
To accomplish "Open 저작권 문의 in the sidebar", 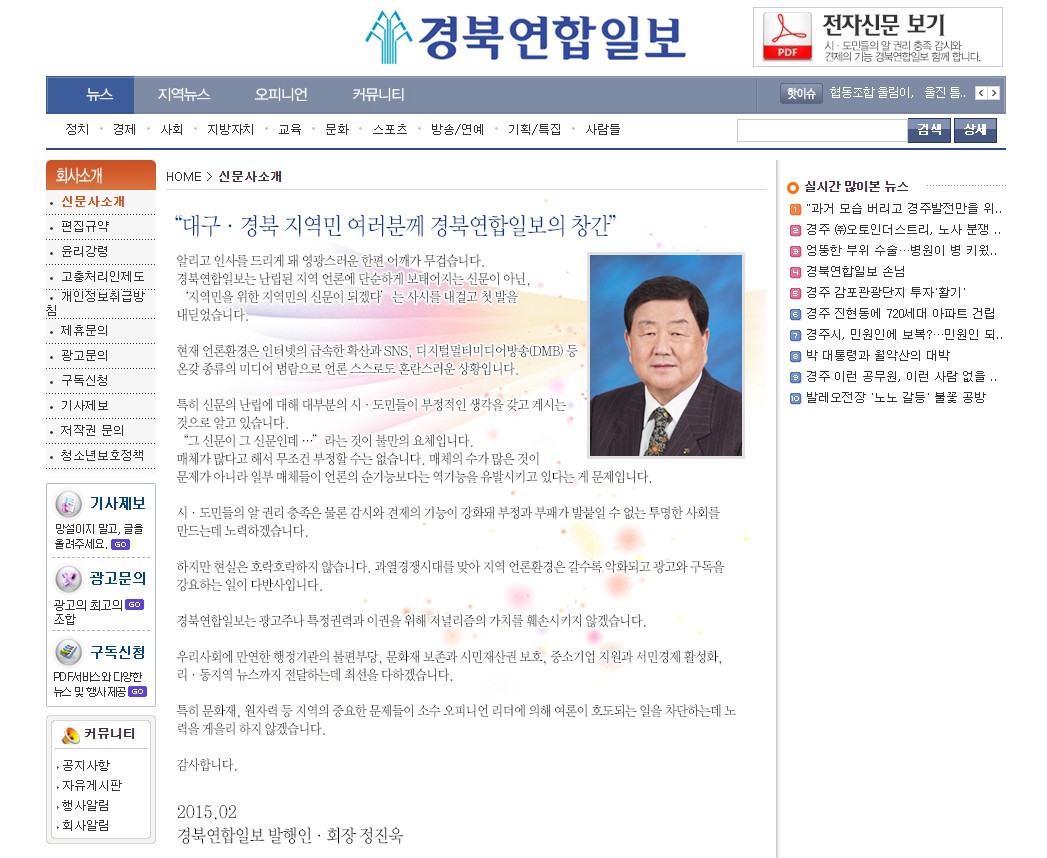I will coord(93,431).
